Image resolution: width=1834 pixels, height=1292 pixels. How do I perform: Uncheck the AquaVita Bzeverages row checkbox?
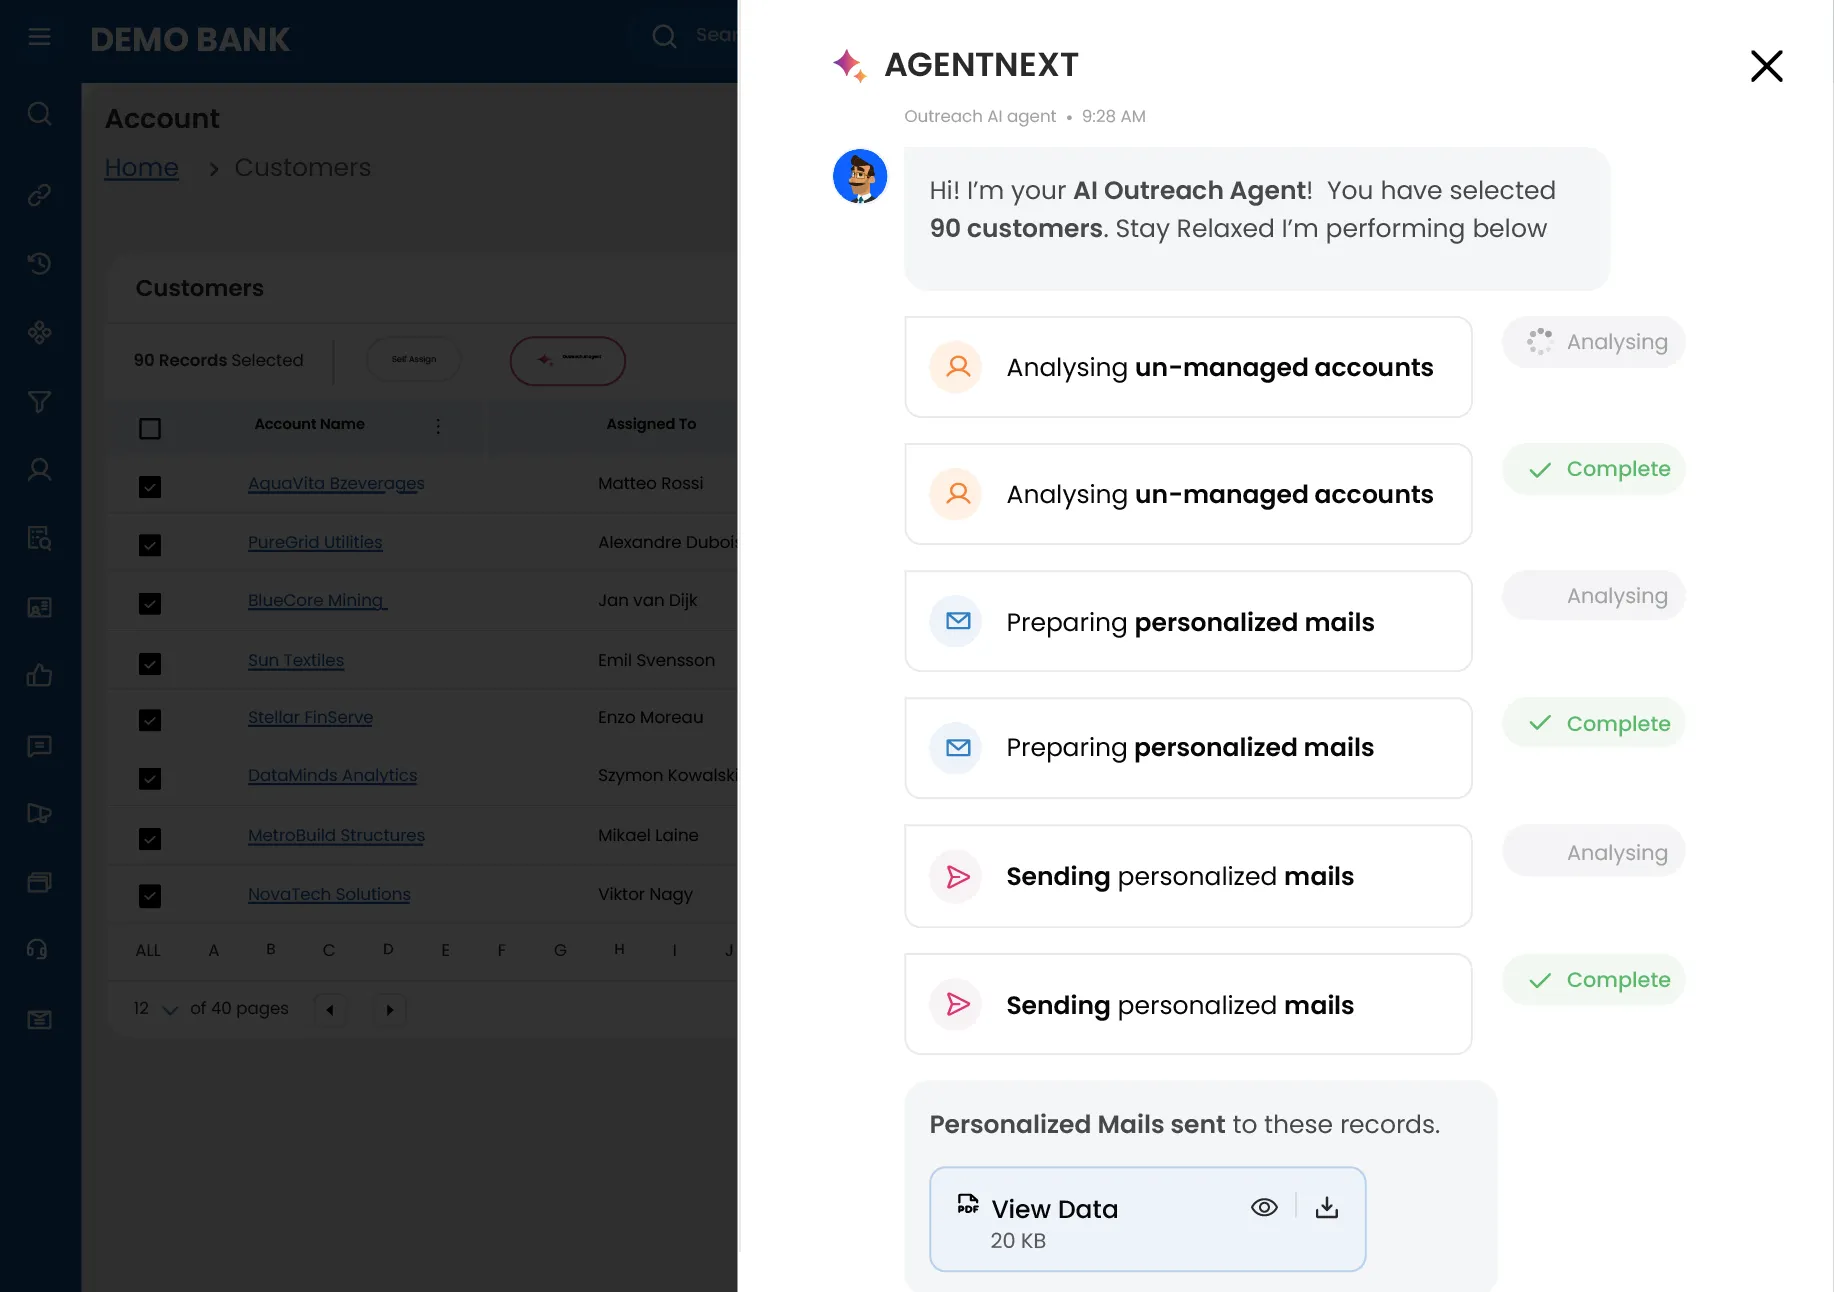click(x=150, y=487)
